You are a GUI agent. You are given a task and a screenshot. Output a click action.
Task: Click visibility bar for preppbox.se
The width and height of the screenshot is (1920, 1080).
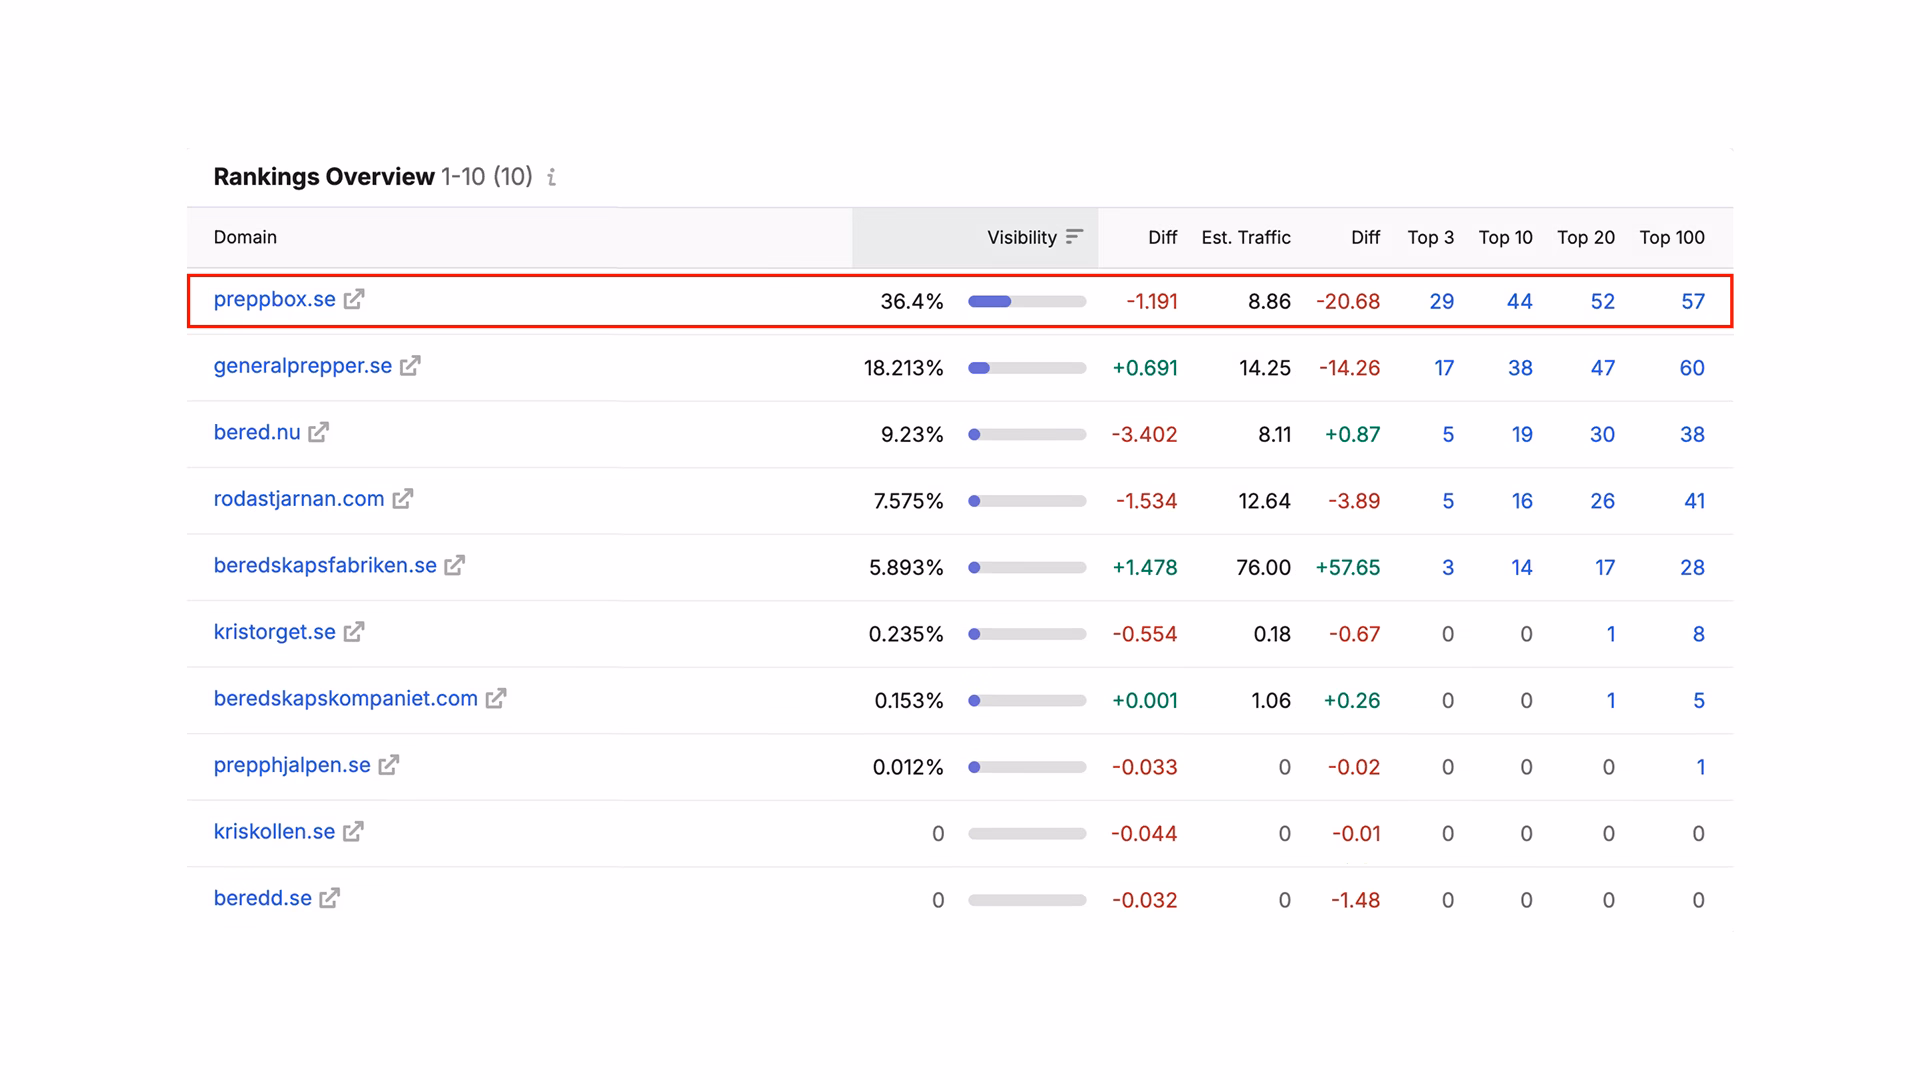pyautogui.click(x=1026, y=301)
